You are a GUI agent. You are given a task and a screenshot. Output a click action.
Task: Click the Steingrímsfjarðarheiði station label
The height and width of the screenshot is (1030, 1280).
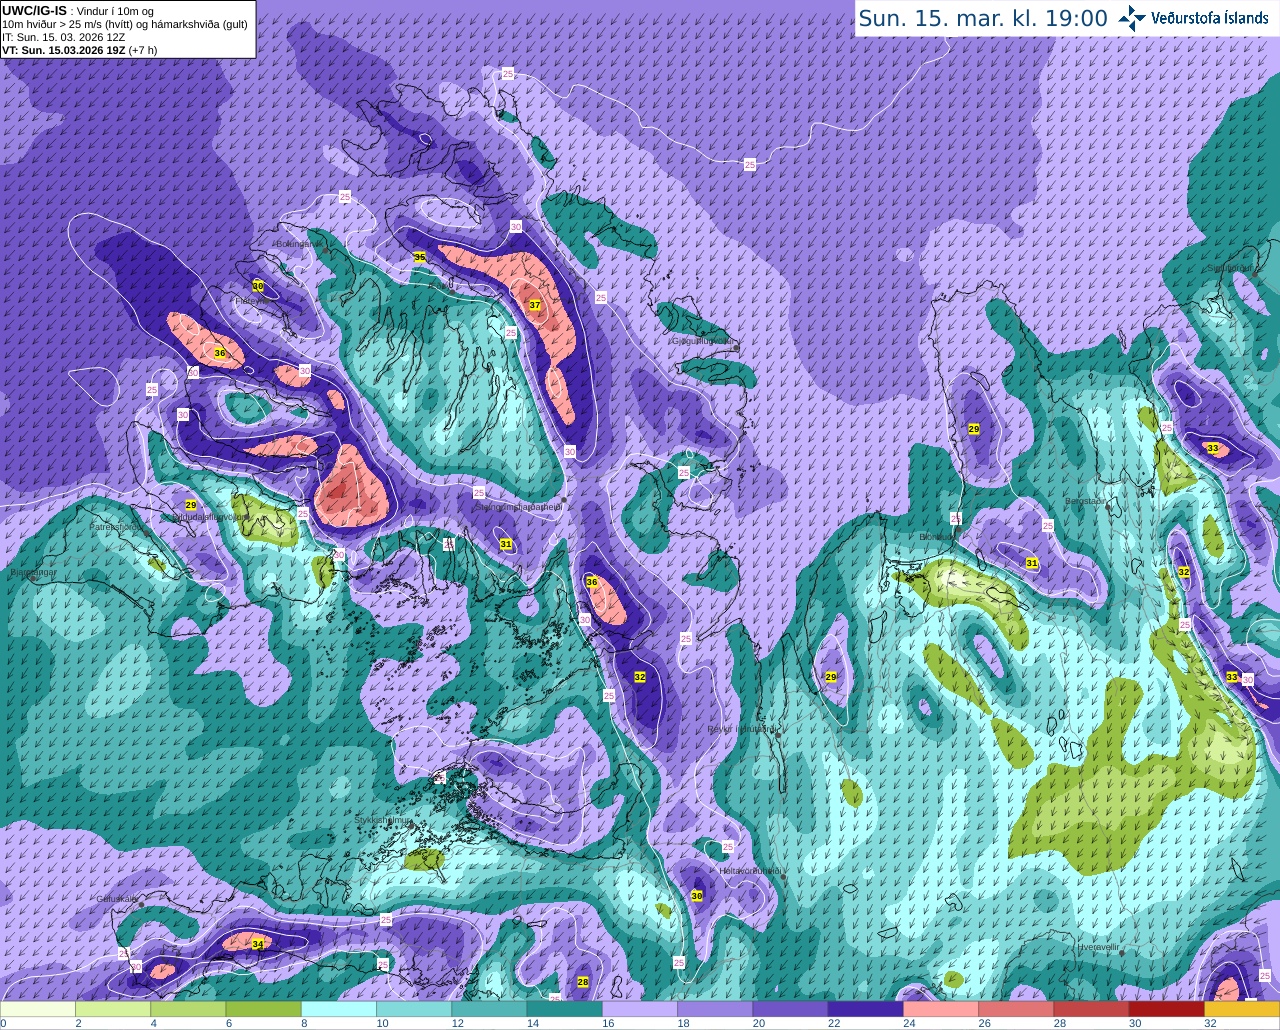point(517,507)
